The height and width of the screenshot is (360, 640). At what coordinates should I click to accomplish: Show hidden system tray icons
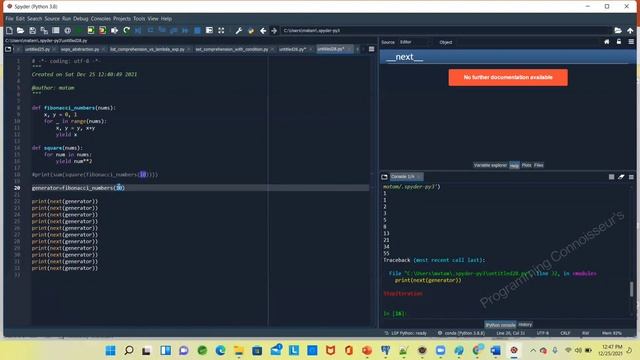pos(533,350)
